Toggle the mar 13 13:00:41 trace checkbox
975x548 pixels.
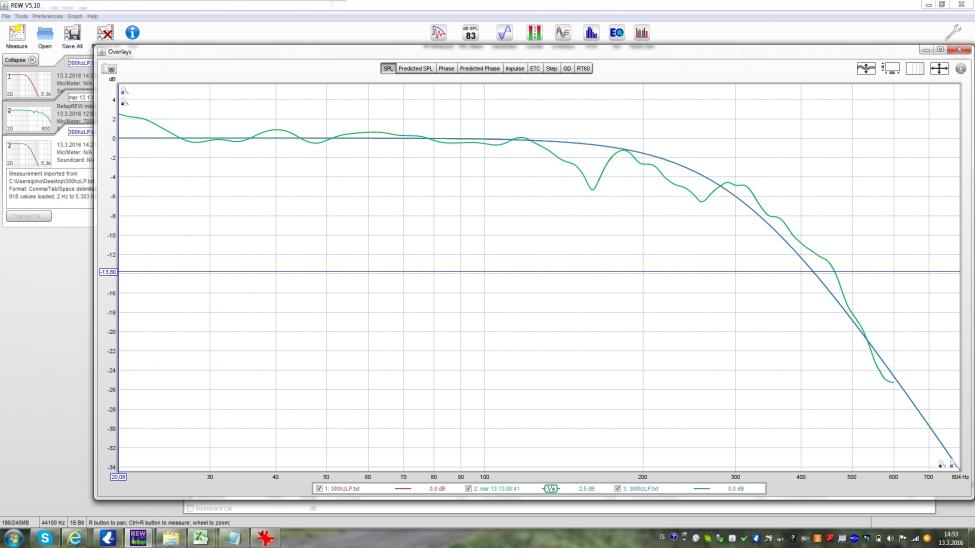click(469, 489)
